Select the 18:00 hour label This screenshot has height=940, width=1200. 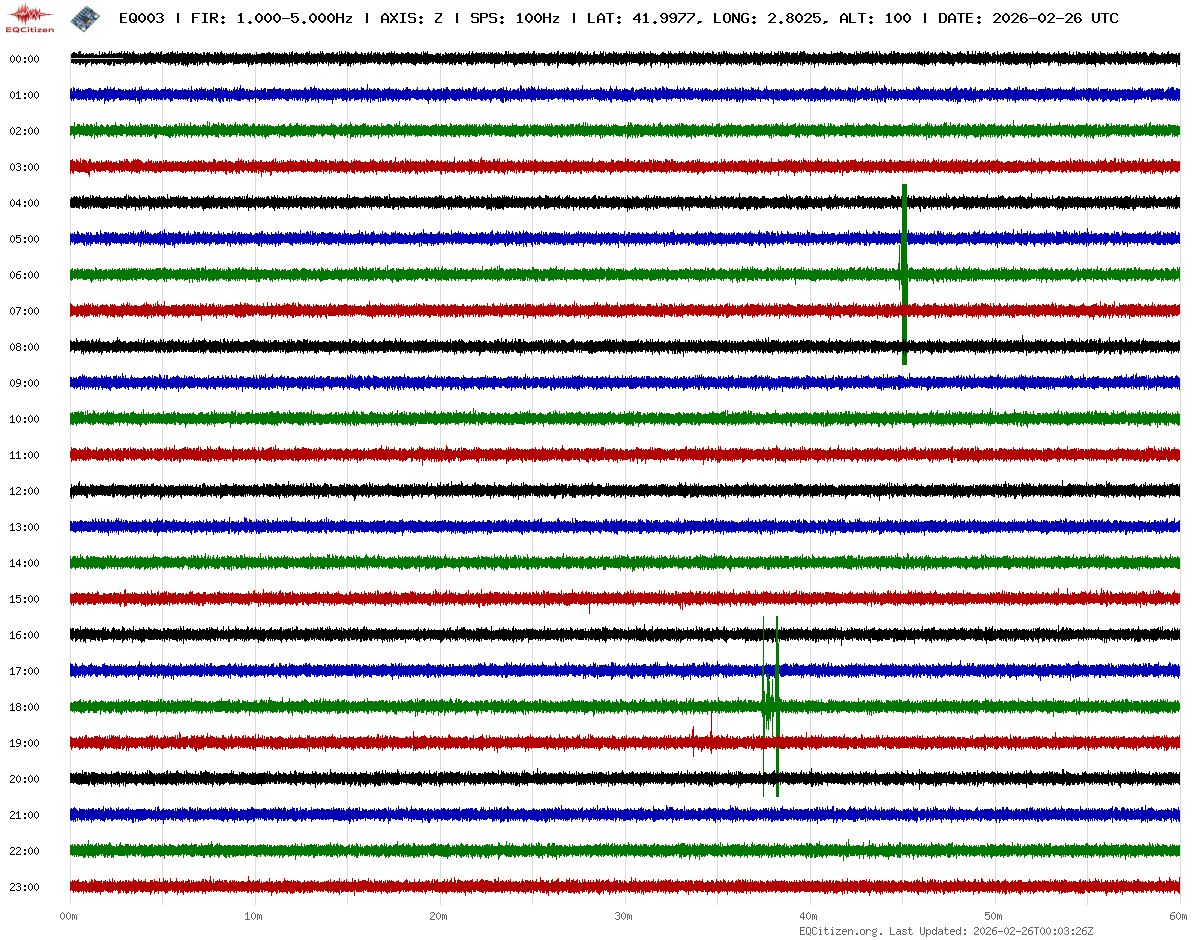pos(24,707)
